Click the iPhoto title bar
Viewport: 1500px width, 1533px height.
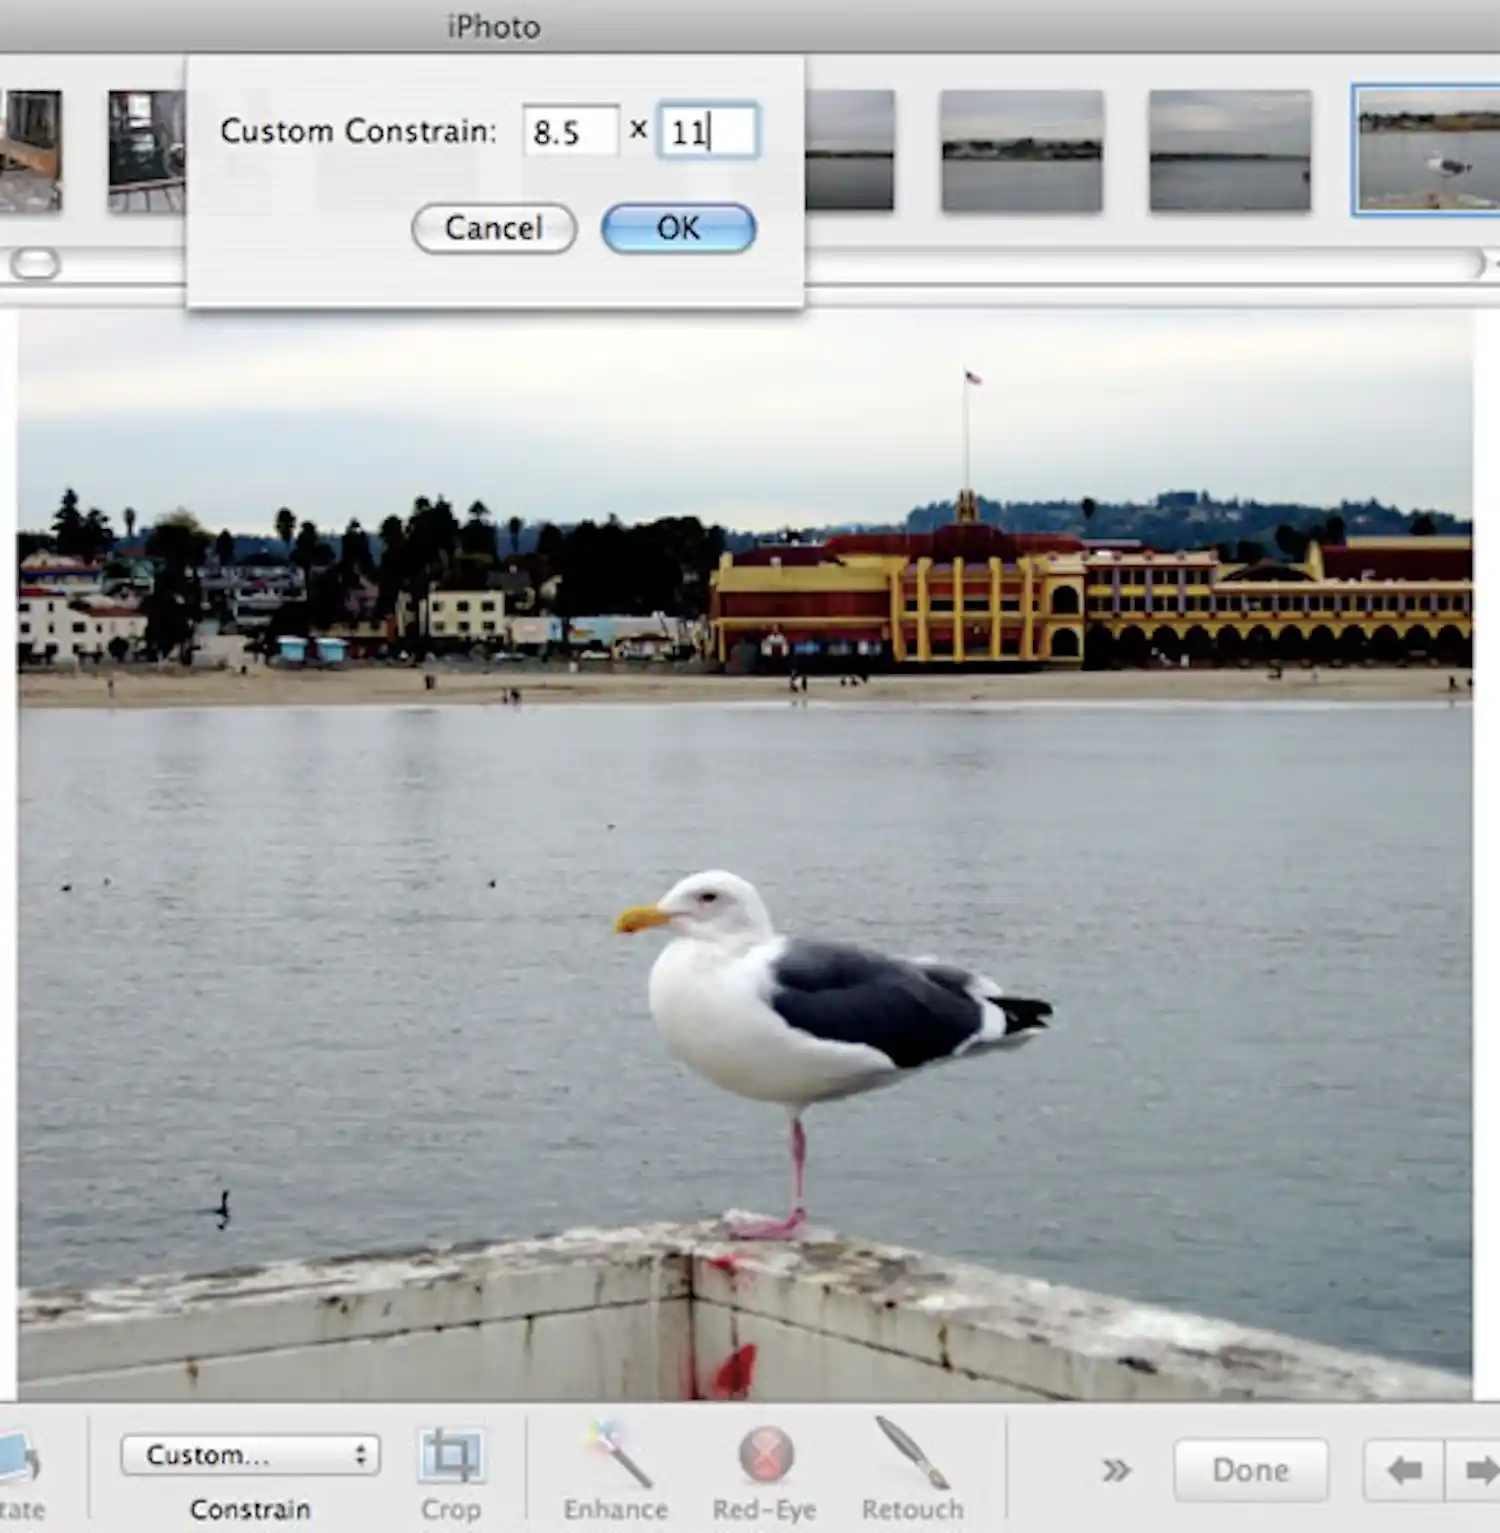click(x=493, y=26)
